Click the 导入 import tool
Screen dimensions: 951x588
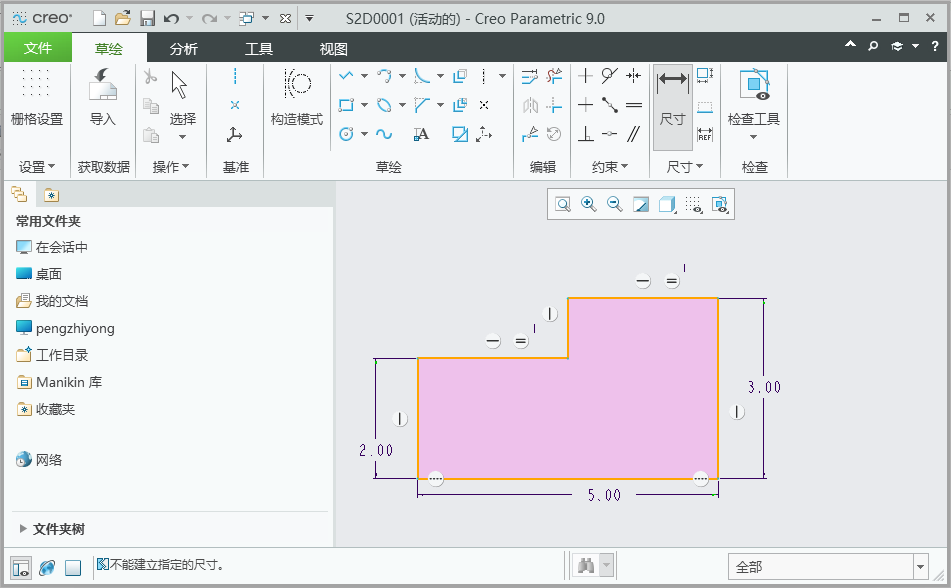(x=102, y=97)
